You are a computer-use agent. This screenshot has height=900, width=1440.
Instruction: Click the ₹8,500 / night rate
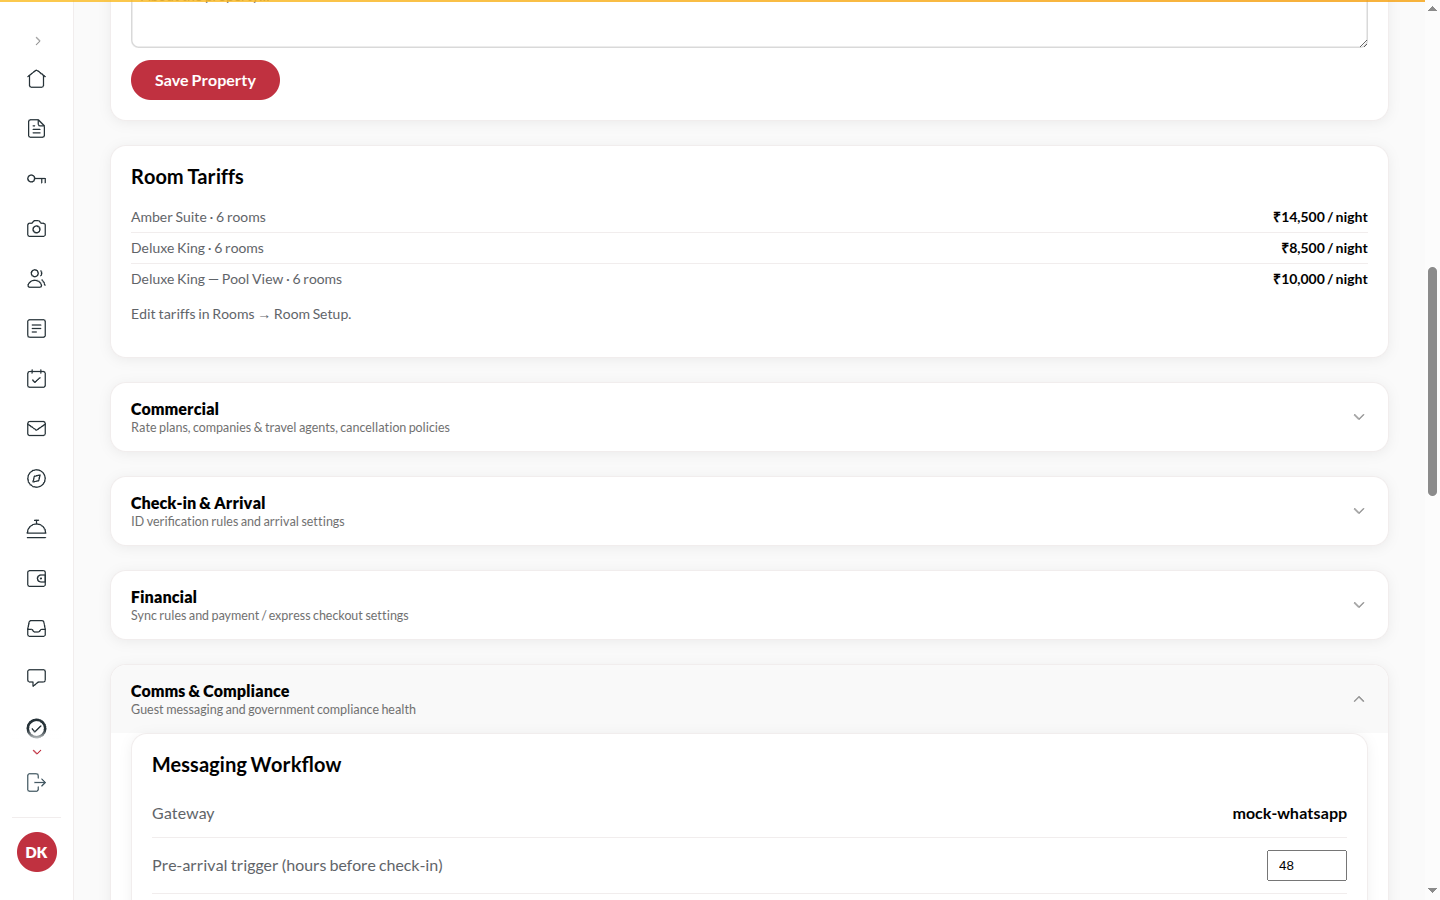(x=1324, y=248)
